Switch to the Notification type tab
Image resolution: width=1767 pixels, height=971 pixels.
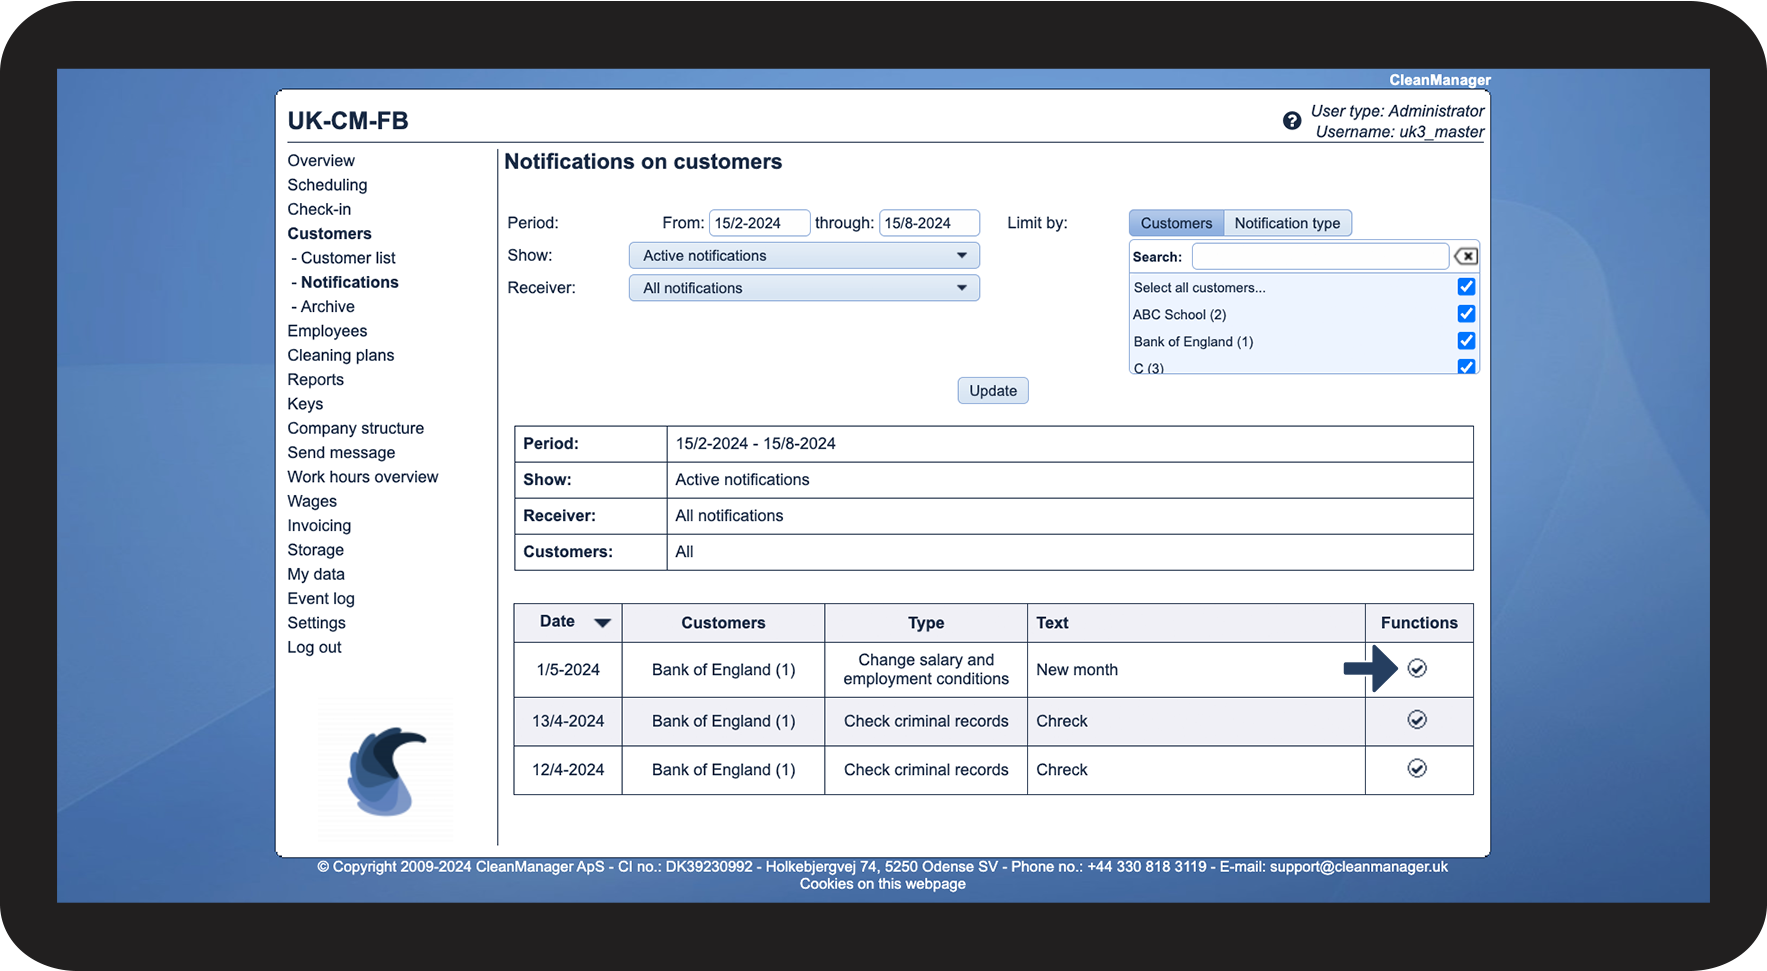tap(1287, 223)
